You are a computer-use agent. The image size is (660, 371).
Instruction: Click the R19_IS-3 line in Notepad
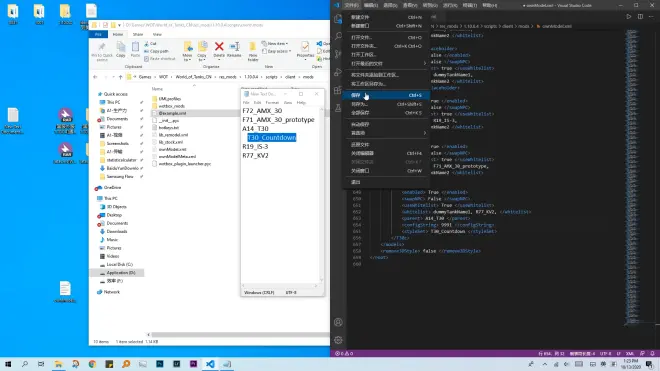[x=255, y=147]
